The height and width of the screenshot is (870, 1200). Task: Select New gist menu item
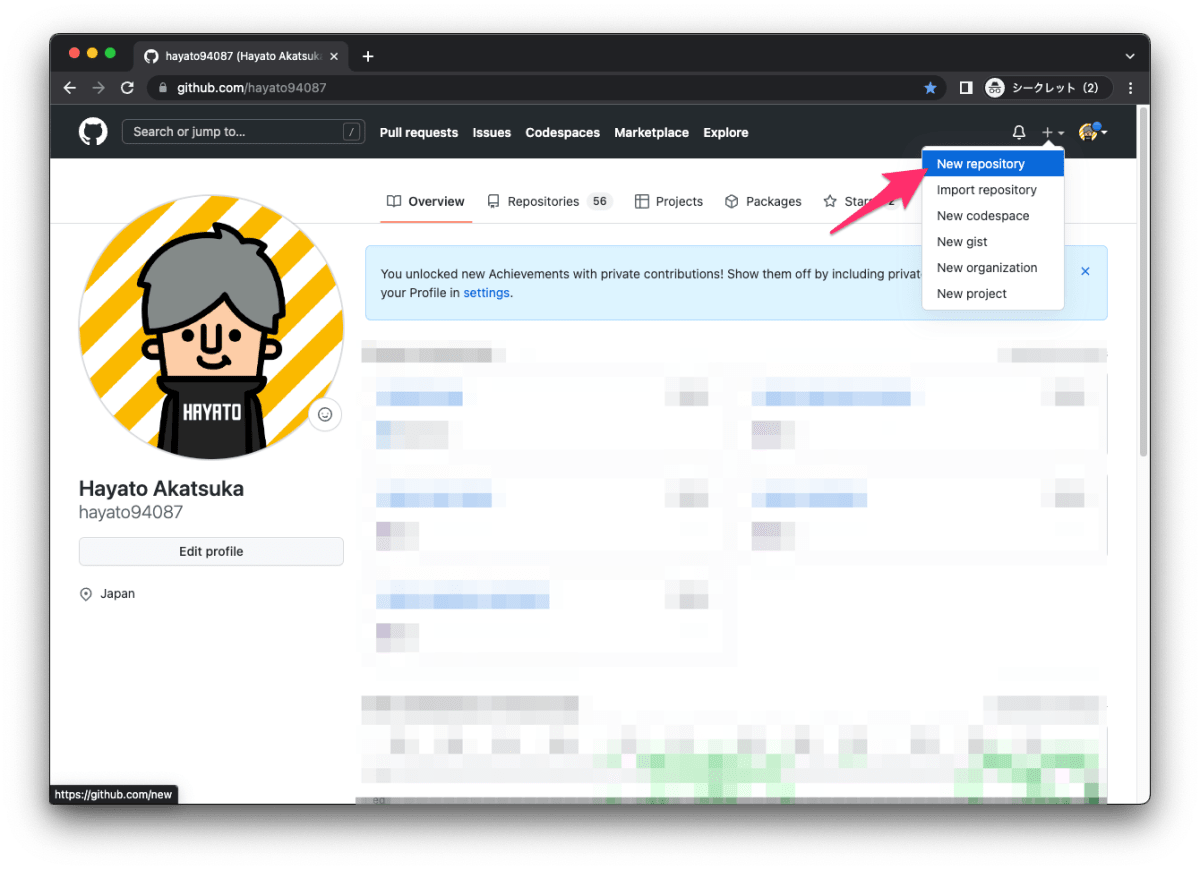coord(993,242)
